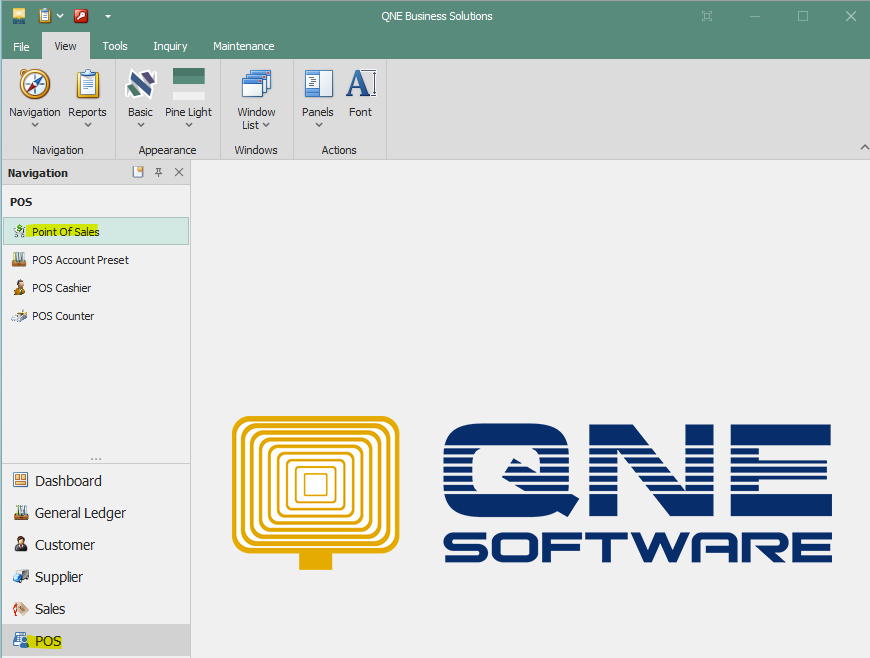870x658 pixels.
Task: Open the General Ledger module
Action: (96, 513)
